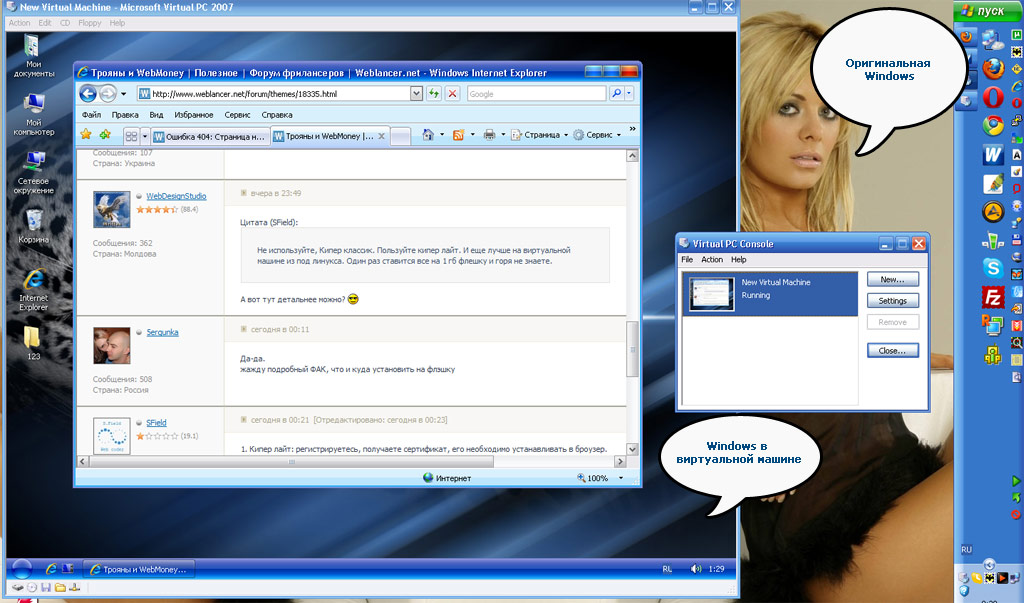Open the tab list dropdown arrow

click(145, 136)
